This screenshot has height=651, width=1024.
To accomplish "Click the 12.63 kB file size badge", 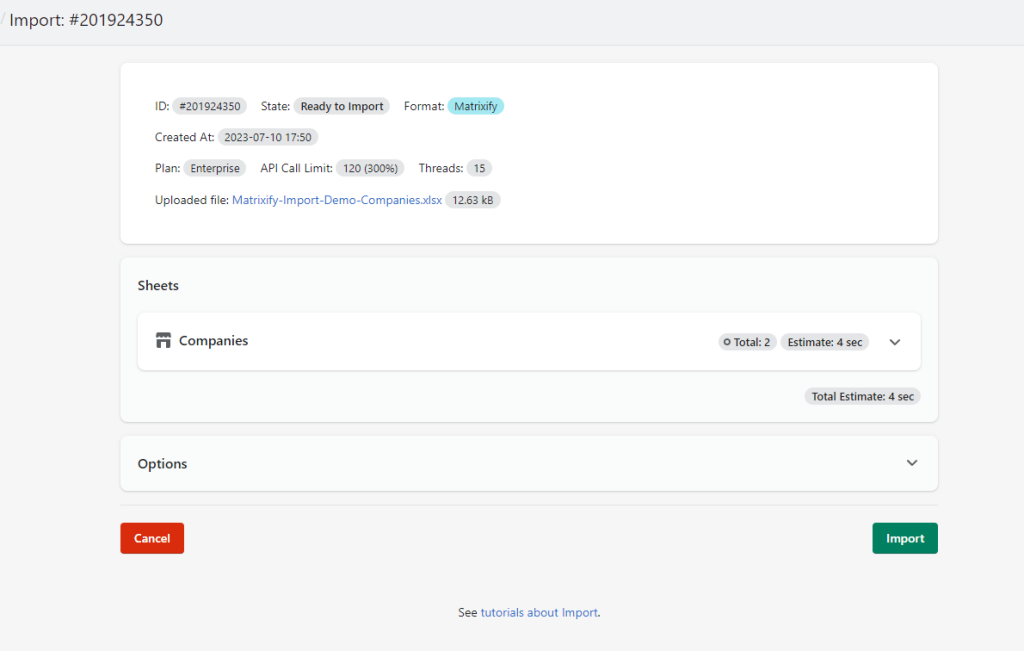I will click(x=472, y=199).
